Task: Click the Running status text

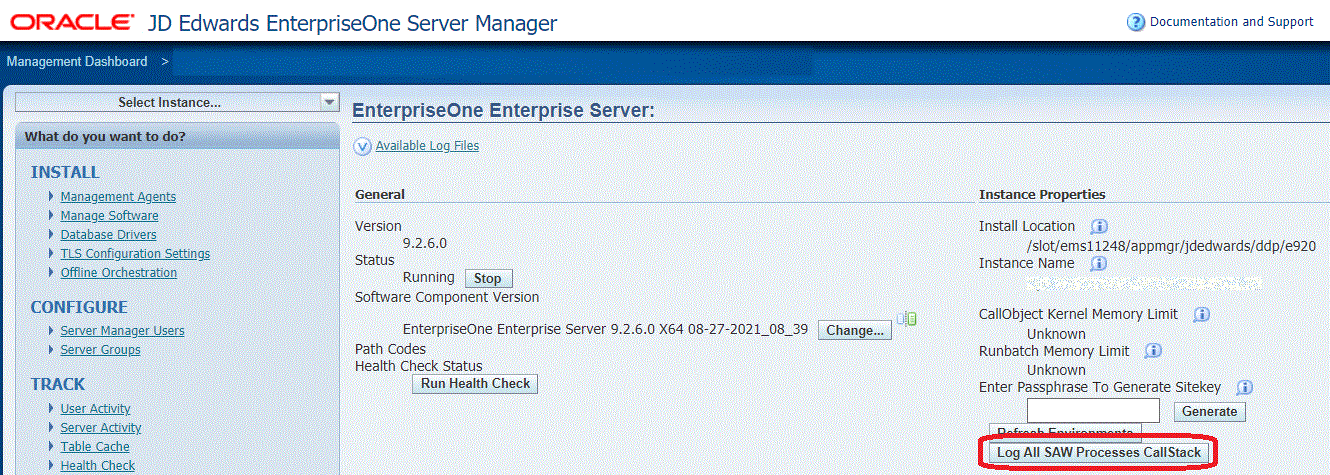Action: click(x=428, y=277)
